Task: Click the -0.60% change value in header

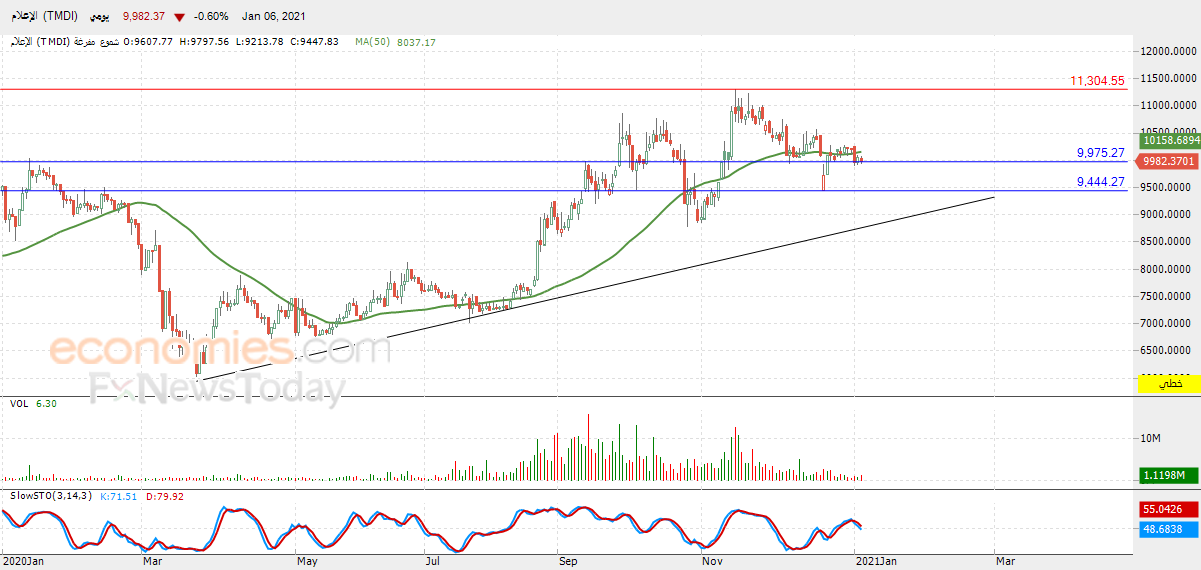Action: click(x=212, y=17)
